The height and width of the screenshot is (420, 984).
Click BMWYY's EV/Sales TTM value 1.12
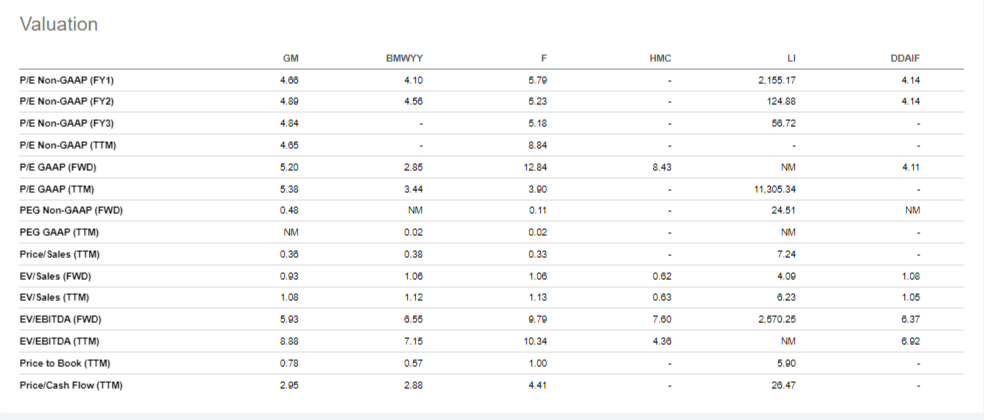(414, 297)
